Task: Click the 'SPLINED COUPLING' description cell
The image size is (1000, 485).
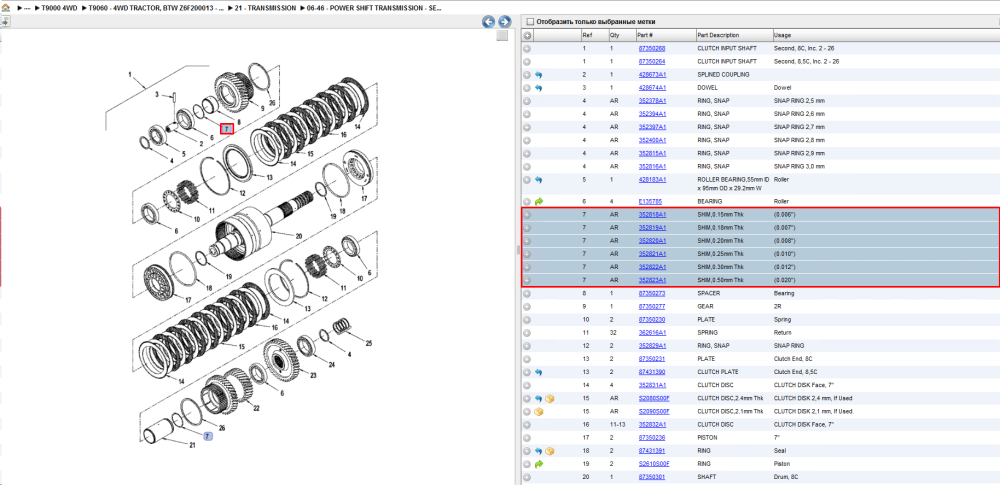Action: 723,75
